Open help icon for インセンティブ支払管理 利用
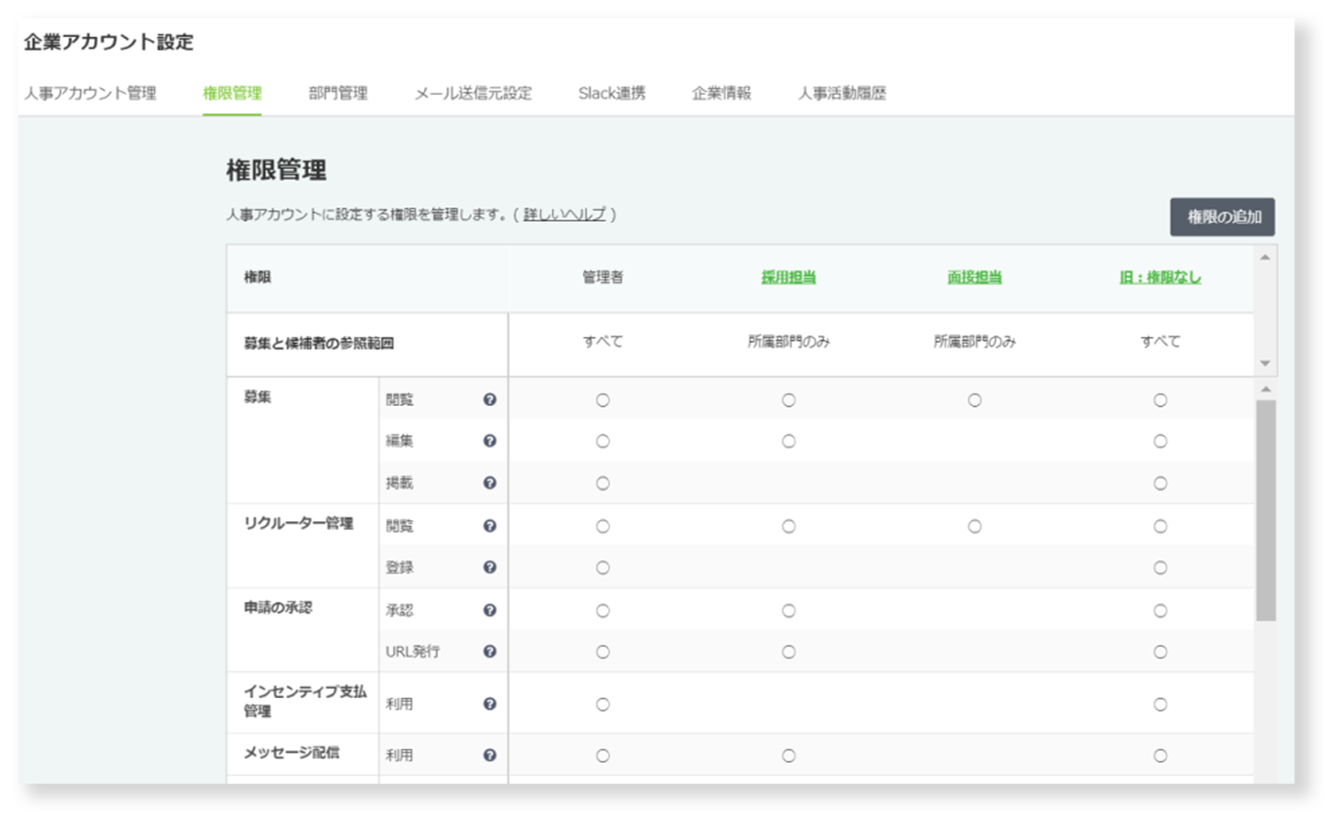Image resolution: width=1340 pixels, height=822 pixels. coord(490,704)
